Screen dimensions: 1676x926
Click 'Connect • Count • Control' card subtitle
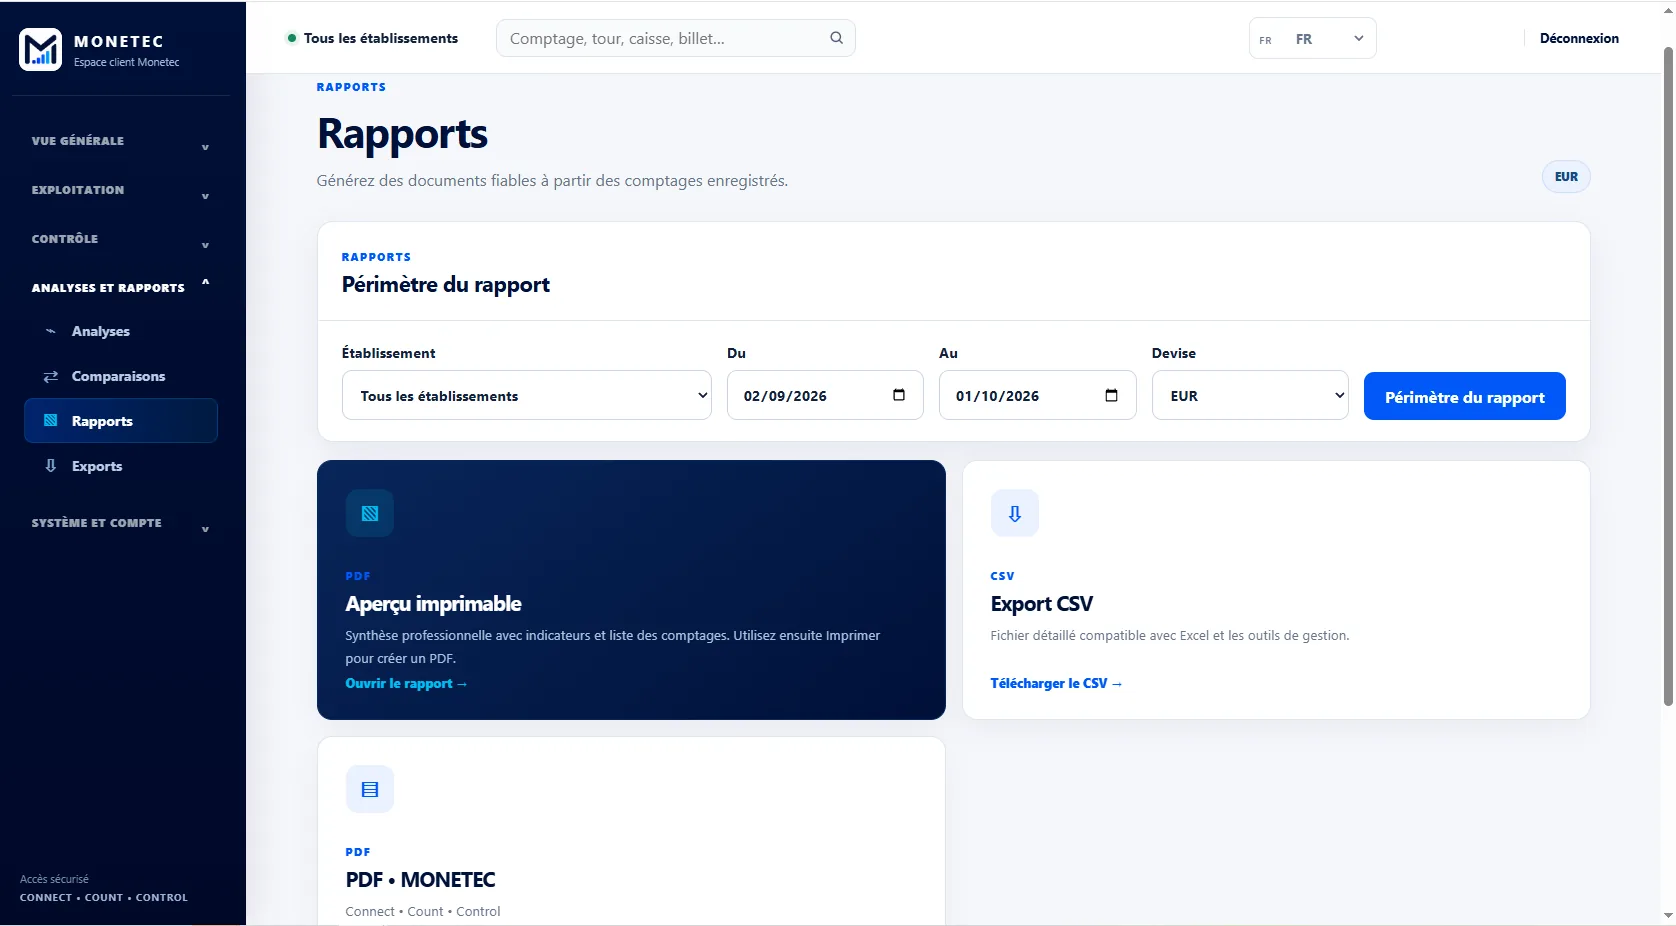click(x=423, y=911)
